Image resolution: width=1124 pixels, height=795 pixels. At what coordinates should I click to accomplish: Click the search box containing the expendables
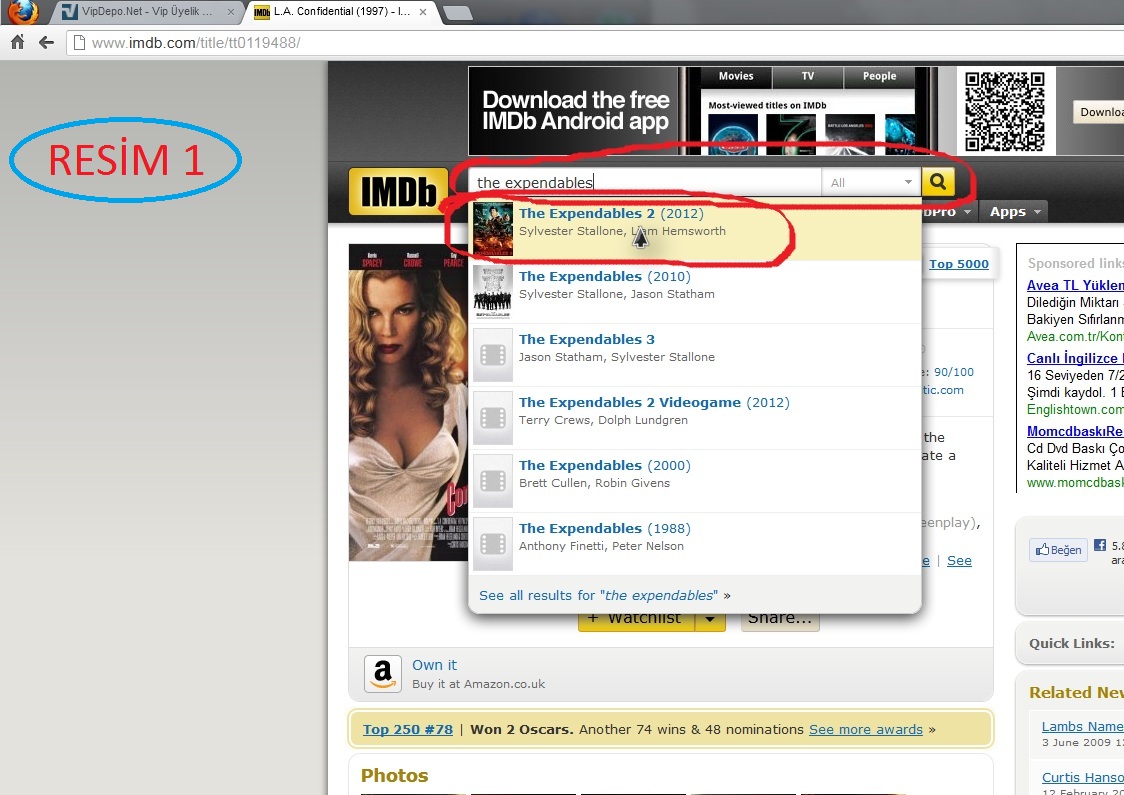645,182
